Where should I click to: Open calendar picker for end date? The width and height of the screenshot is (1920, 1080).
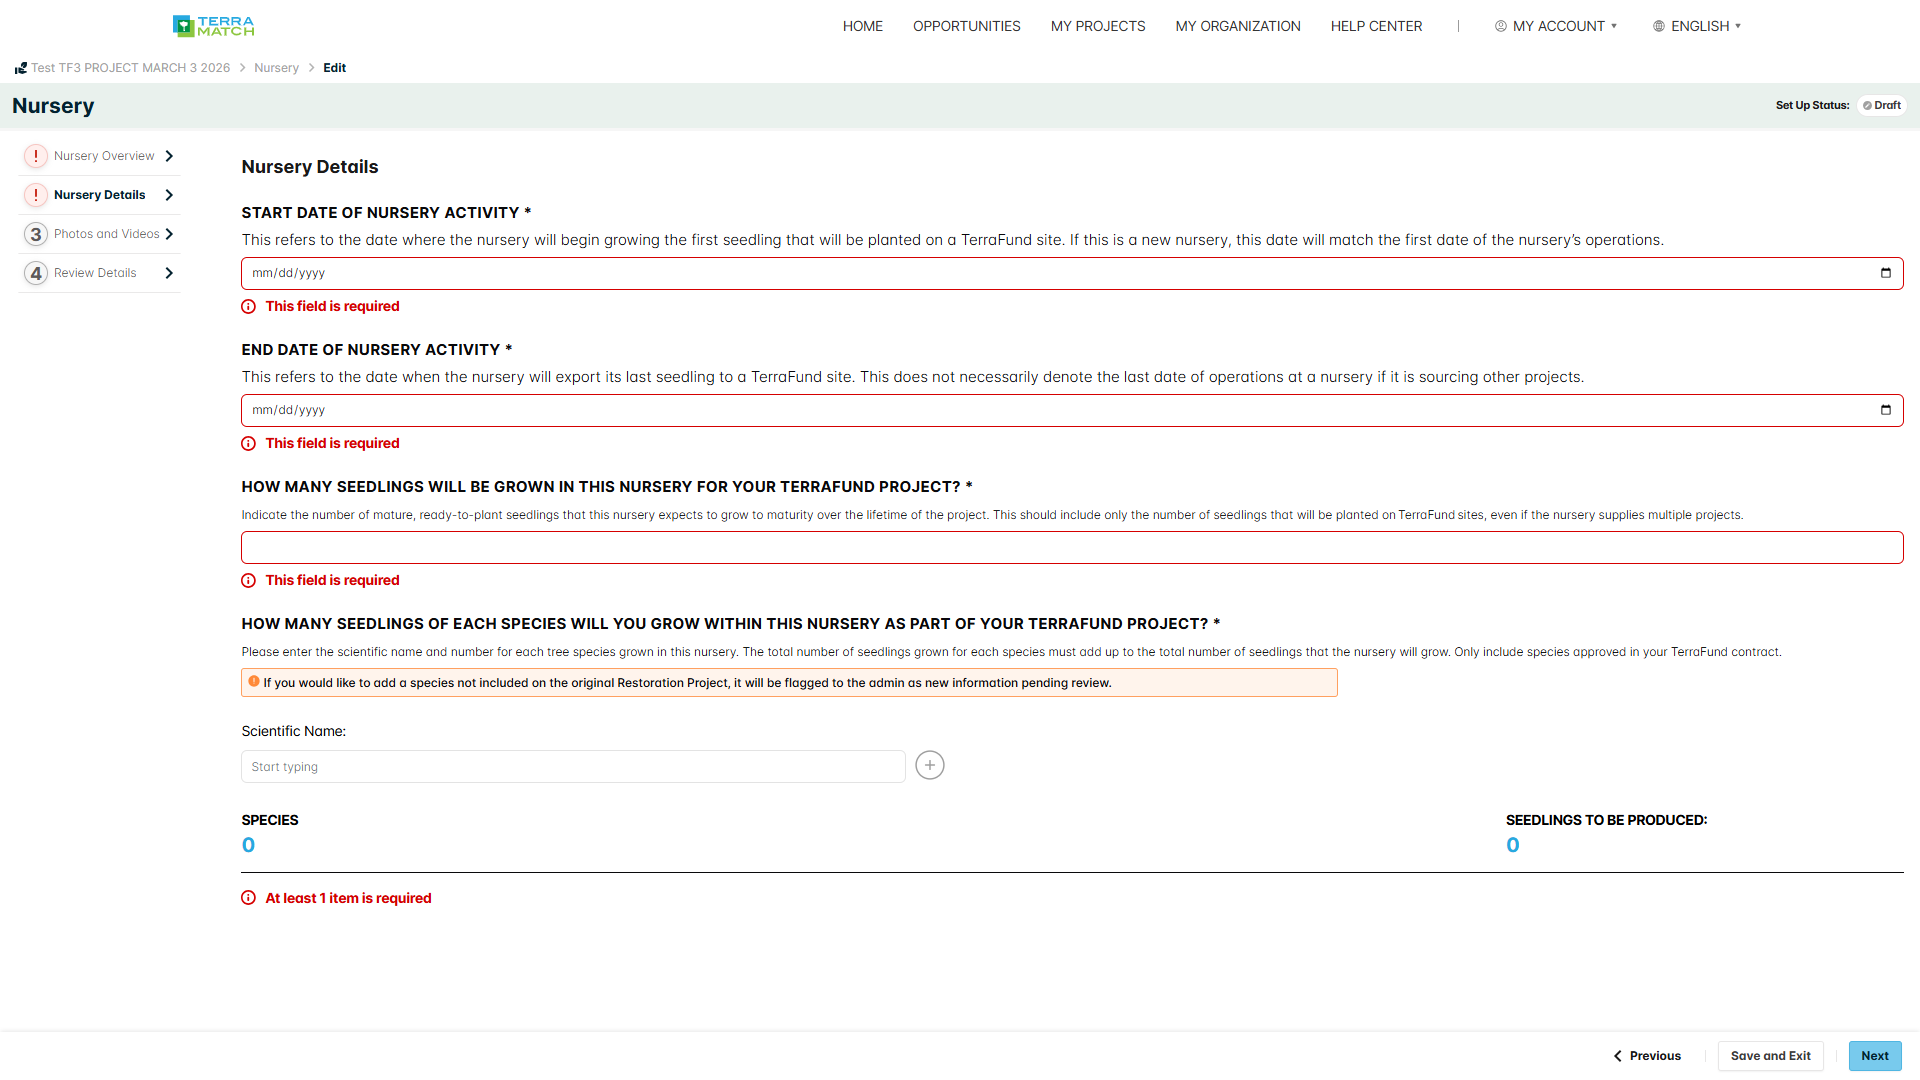(1886, 410)
